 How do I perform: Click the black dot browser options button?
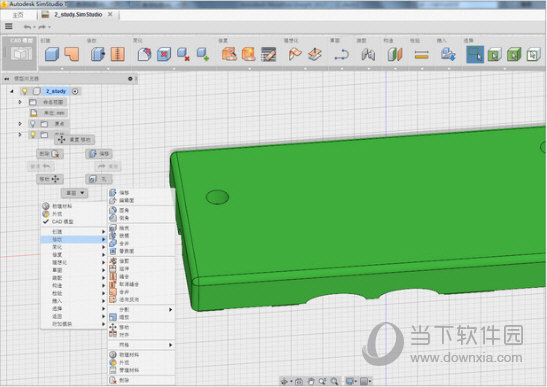click(x=130, y=79)
